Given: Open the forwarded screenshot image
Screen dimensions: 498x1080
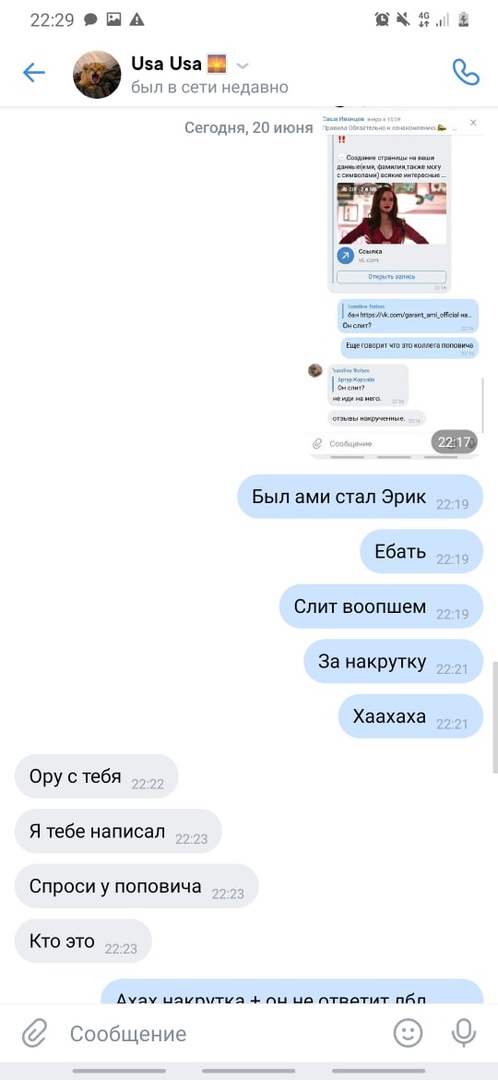Looking at the screenshot, I should (394, 282).
